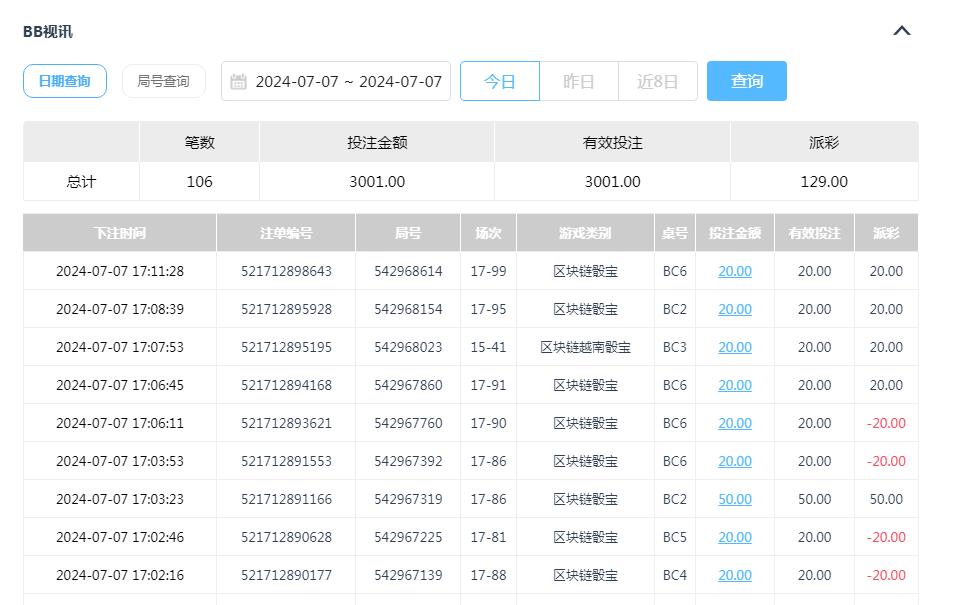
Task: Select the 总计 summary row
Action: [80, 182]
